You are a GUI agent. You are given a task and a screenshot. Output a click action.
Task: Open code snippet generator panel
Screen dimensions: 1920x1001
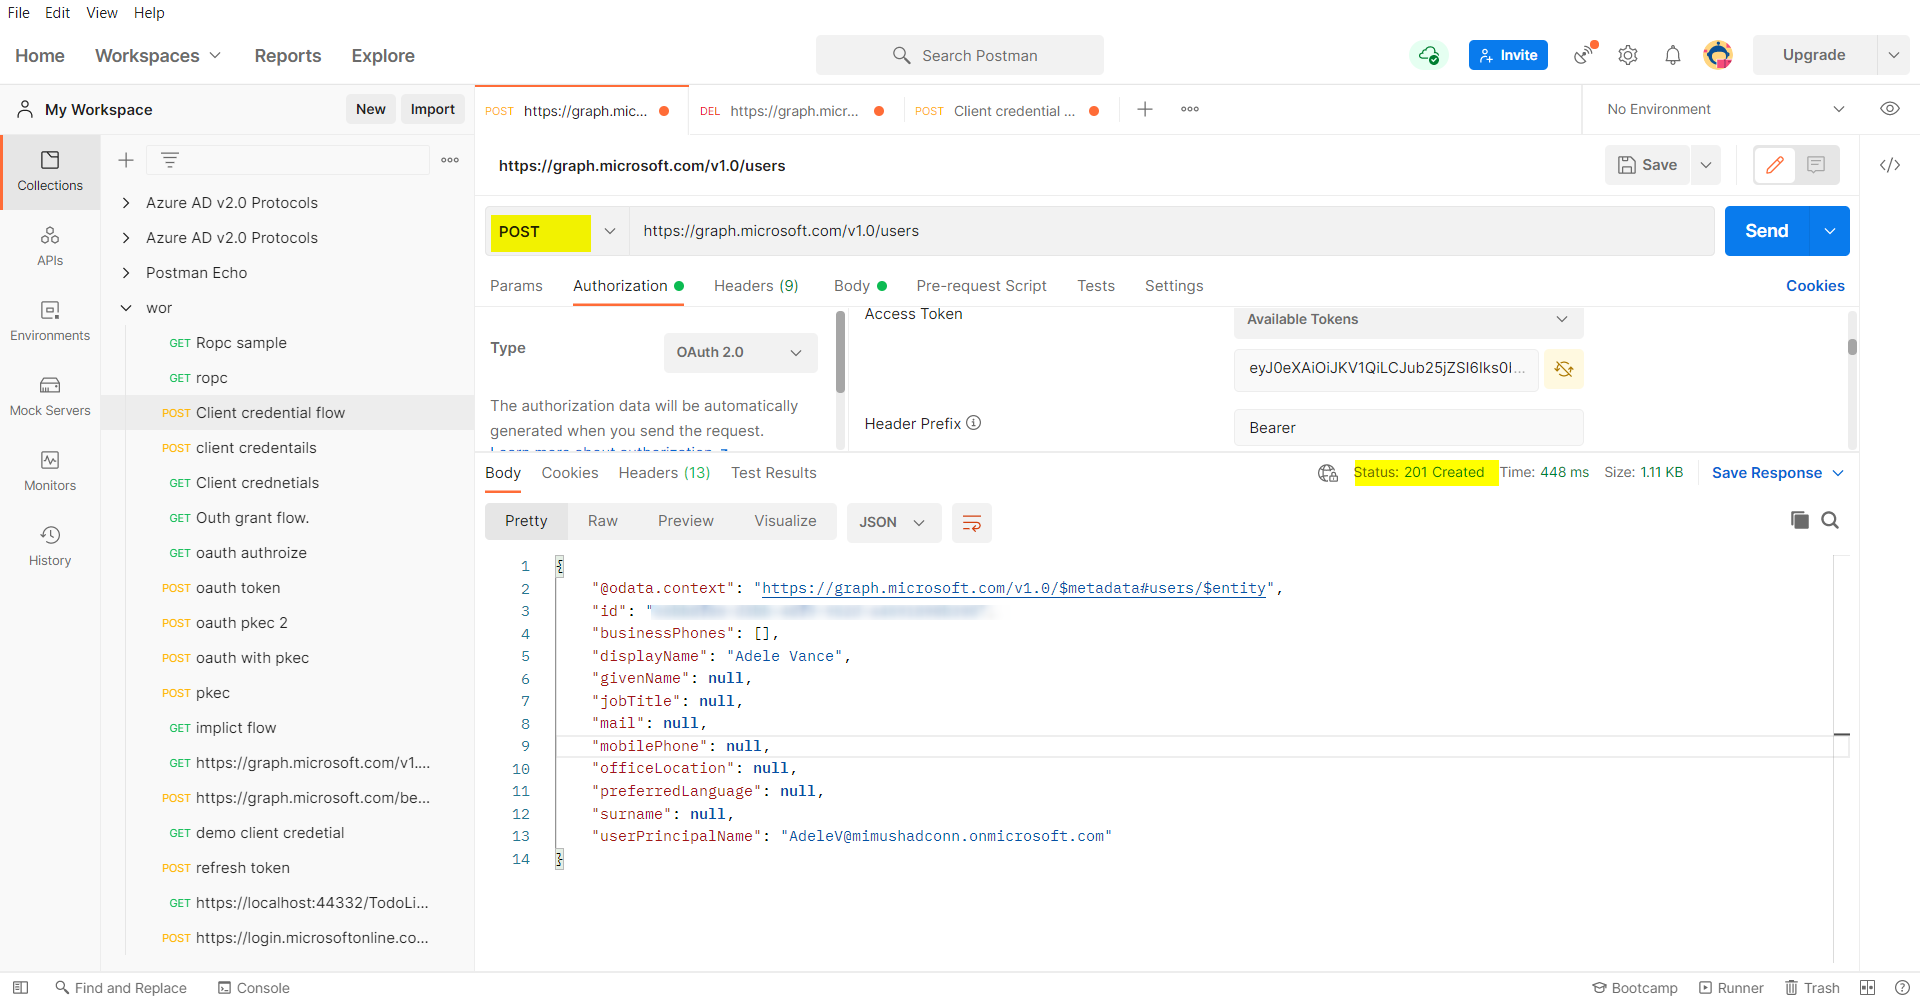[x=1890, y=165]
